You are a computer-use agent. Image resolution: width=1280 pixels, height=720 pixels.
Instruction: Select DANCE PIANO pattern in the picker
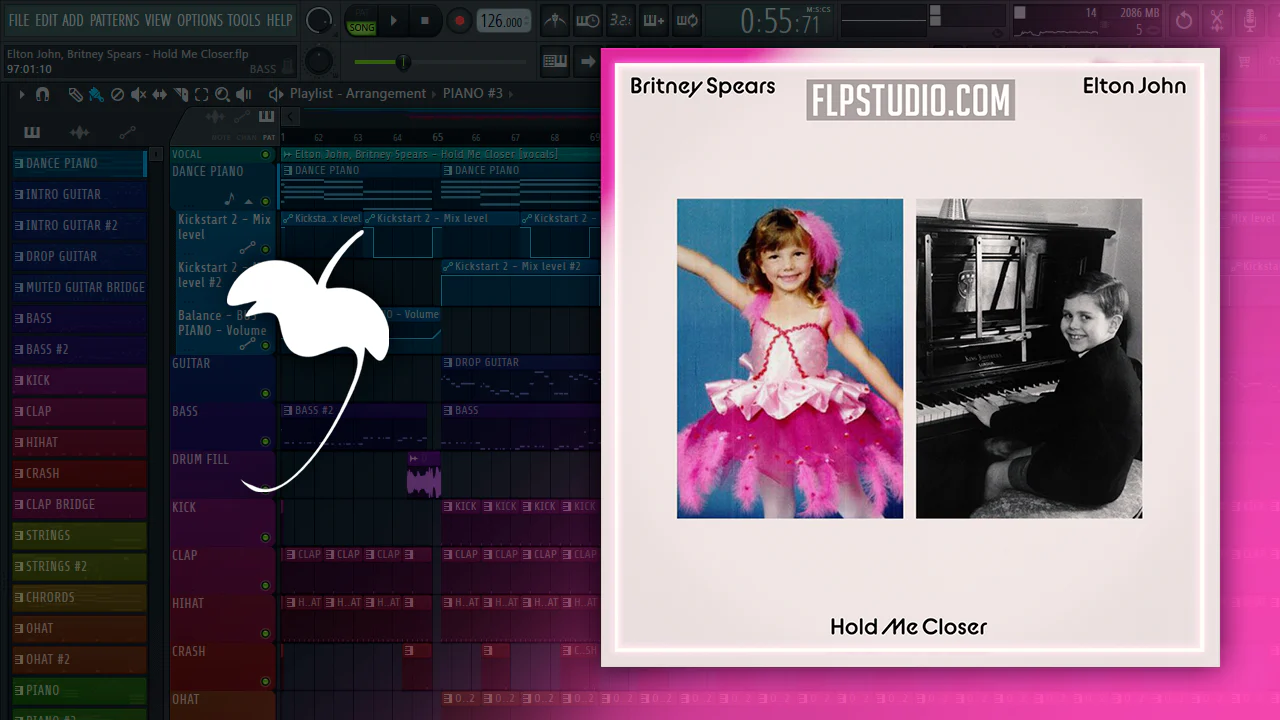[79, 163]
